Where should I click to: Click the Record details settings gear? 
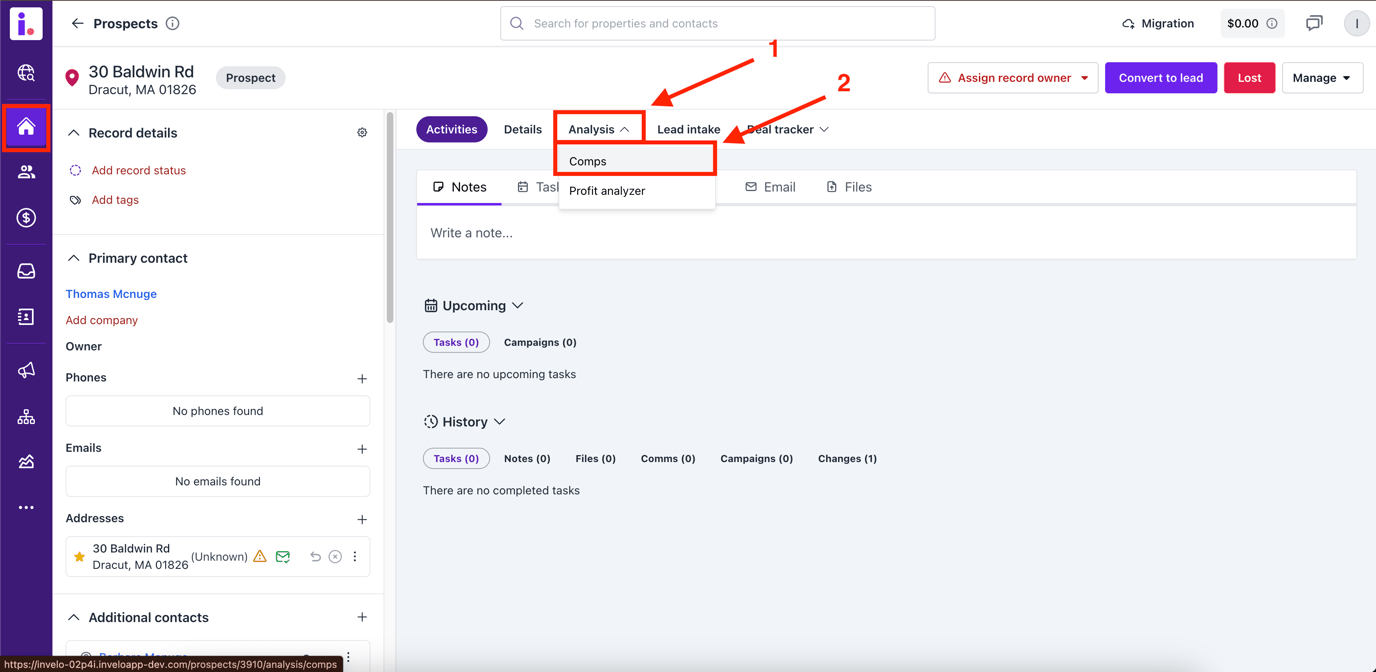point(362,133)
